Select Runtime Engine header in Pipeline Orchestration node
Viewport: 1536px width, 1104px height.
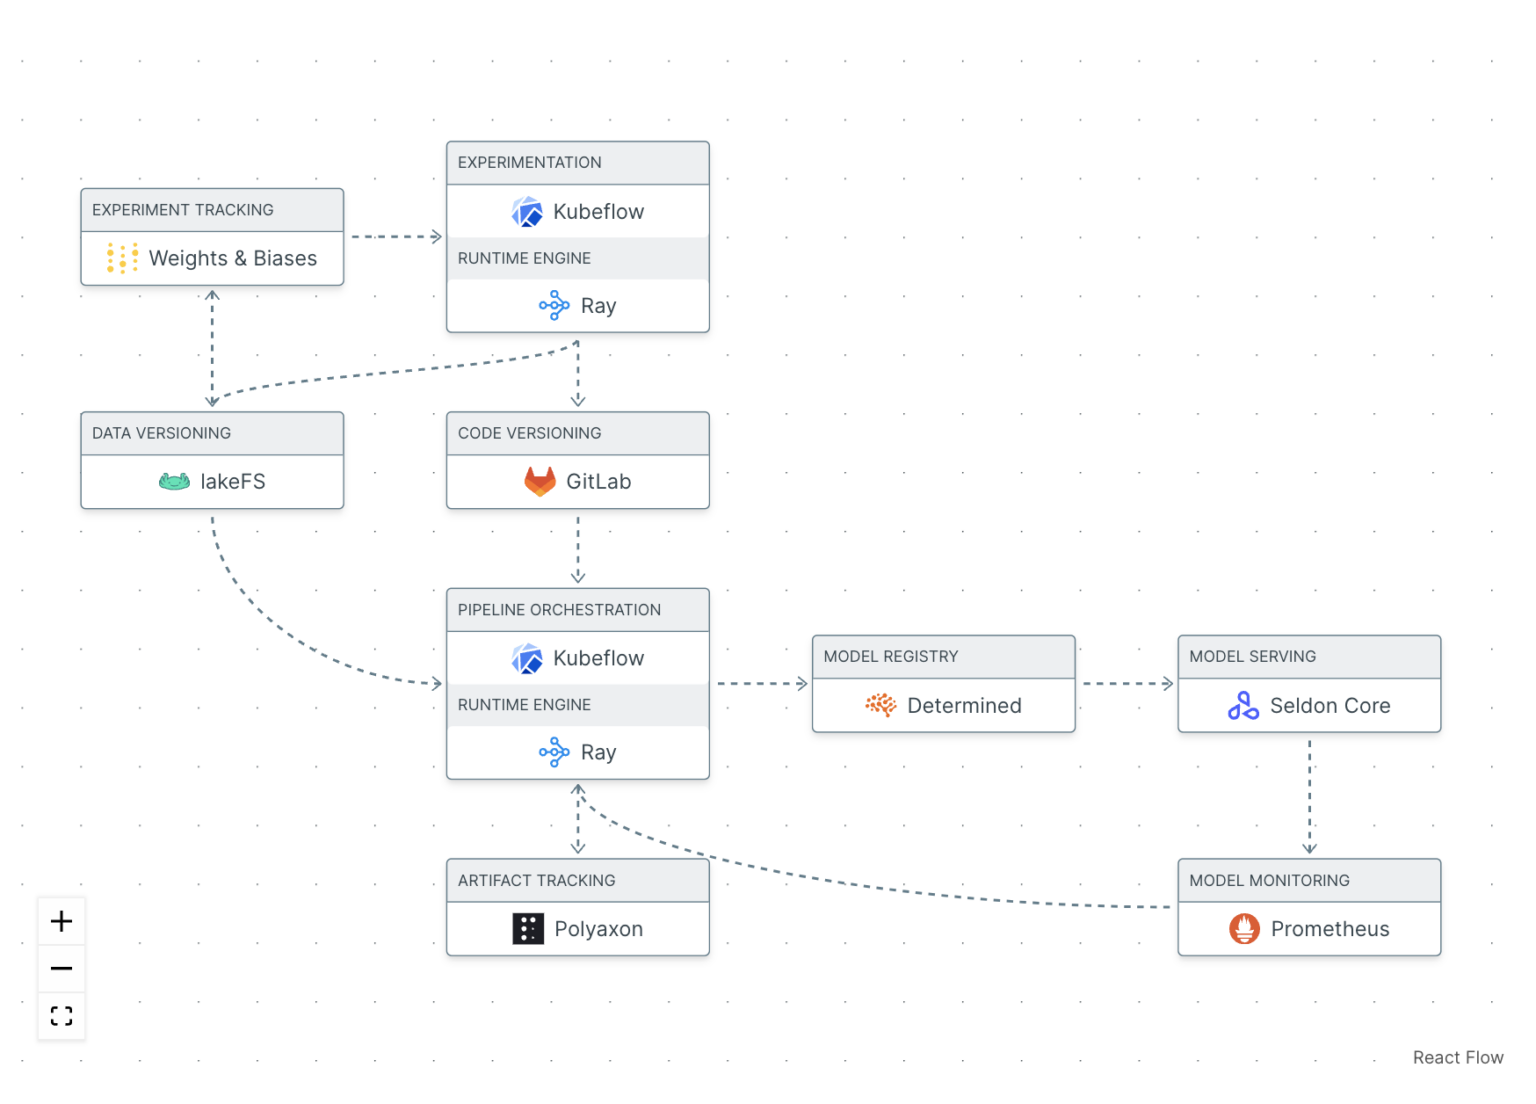pos(578,705)
